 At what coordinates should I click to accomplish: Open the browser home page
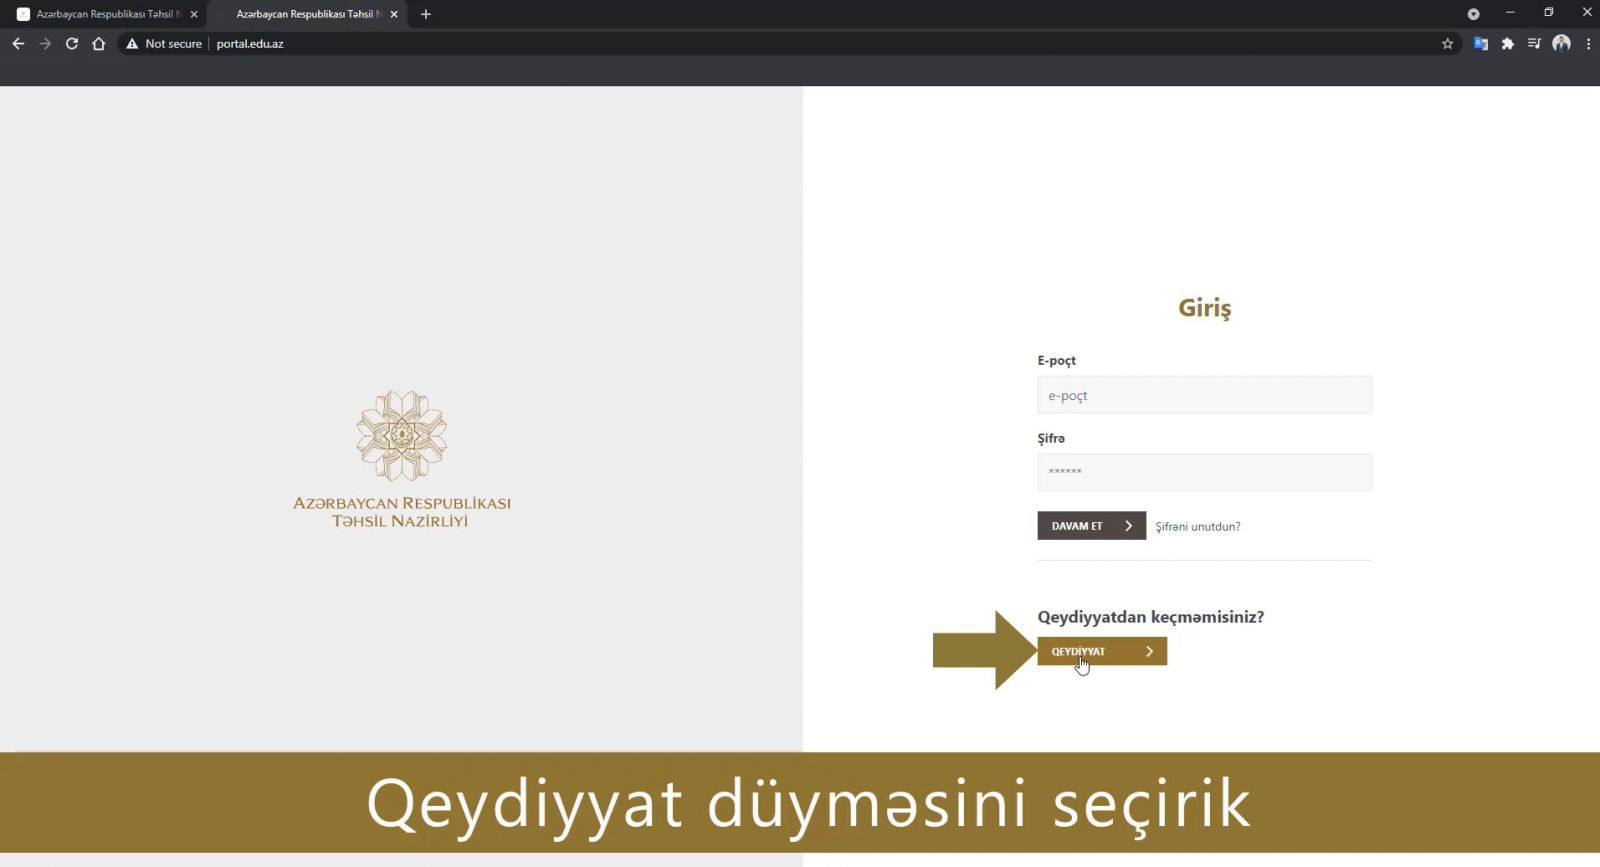click(99, 44)
